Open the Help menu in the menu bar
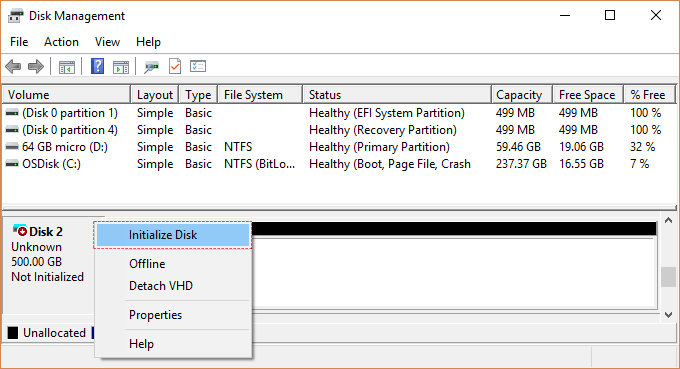 pos(148,42)
